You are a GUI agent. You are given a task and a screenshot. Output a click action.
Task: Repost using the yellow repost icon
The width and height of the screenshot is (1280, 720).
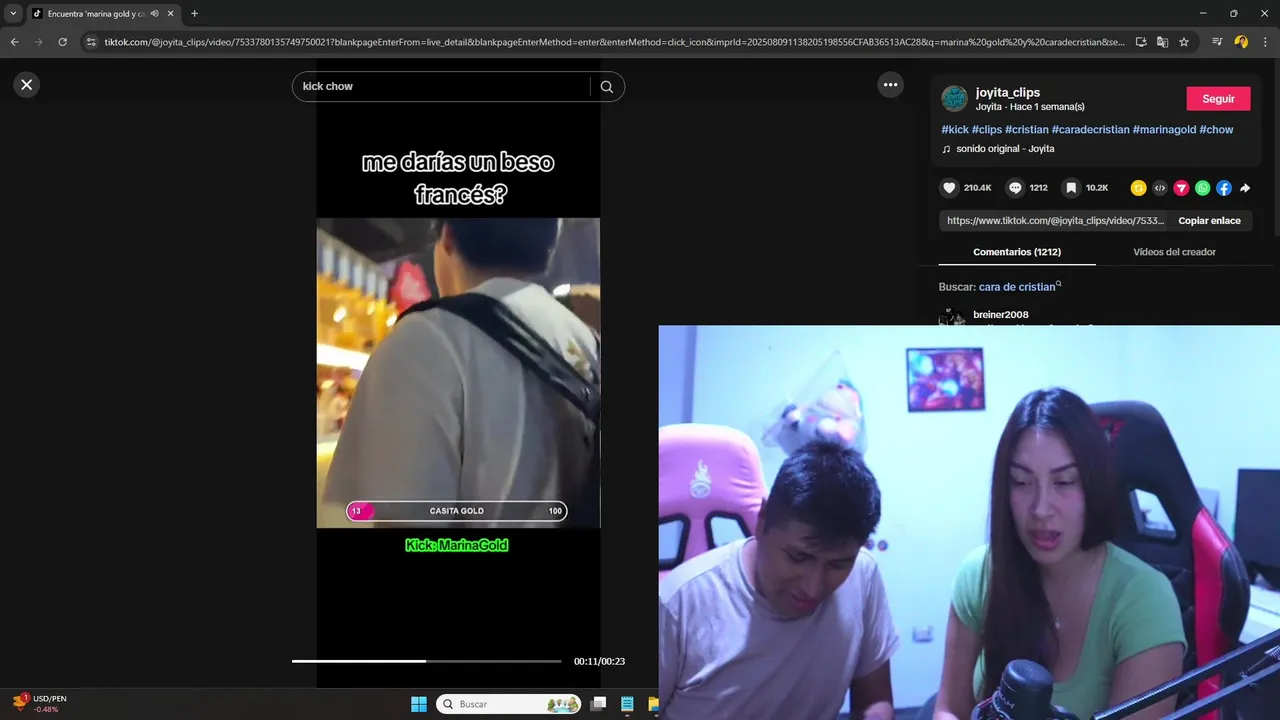(x=1138, y=188)
